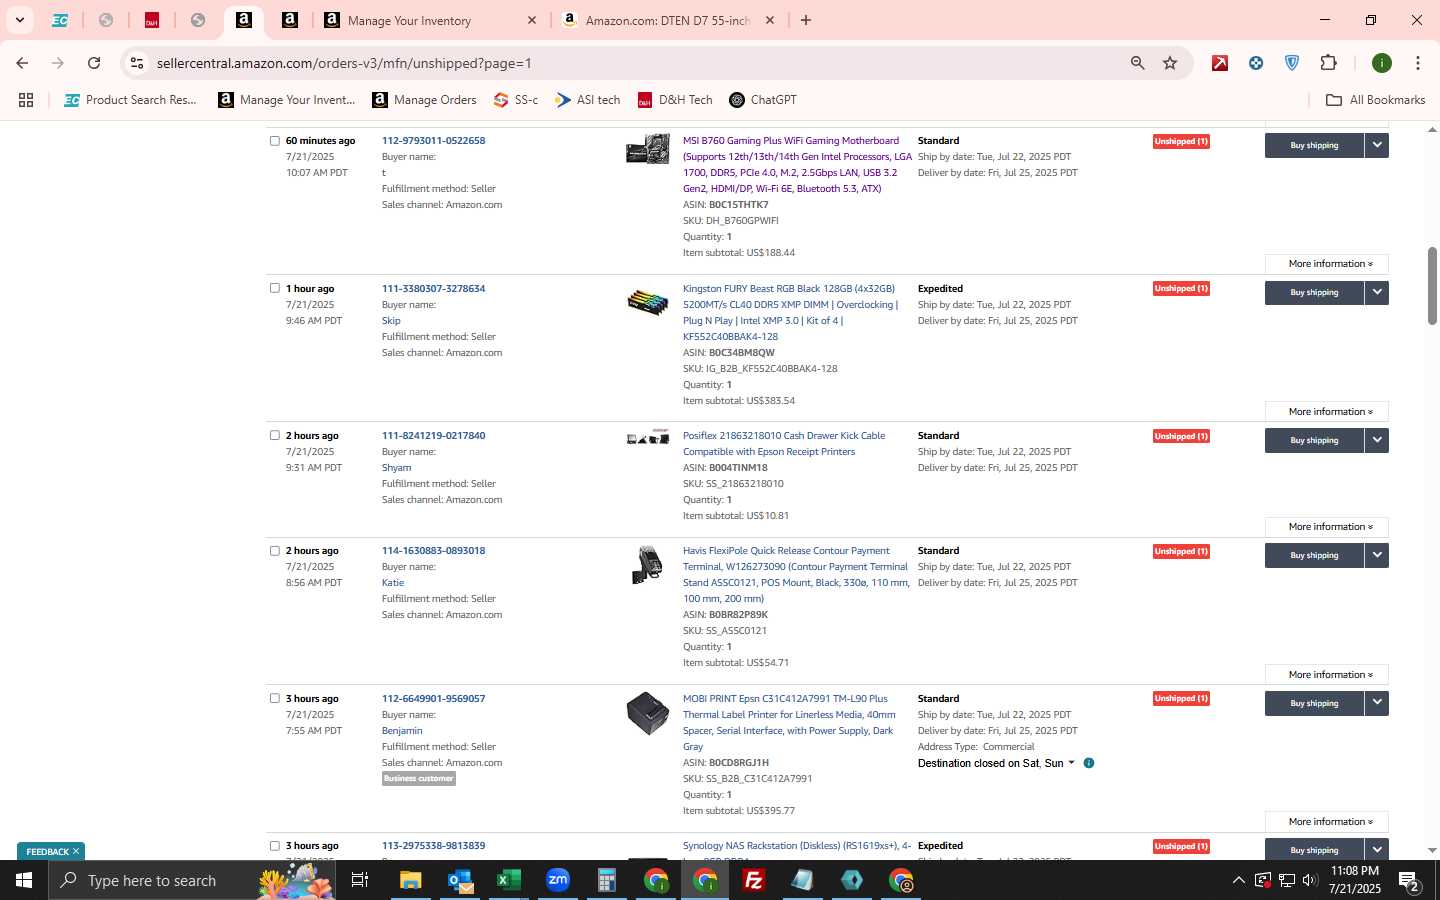
Task: Open FileZilla from the taskbar
Action: (753, 880)
